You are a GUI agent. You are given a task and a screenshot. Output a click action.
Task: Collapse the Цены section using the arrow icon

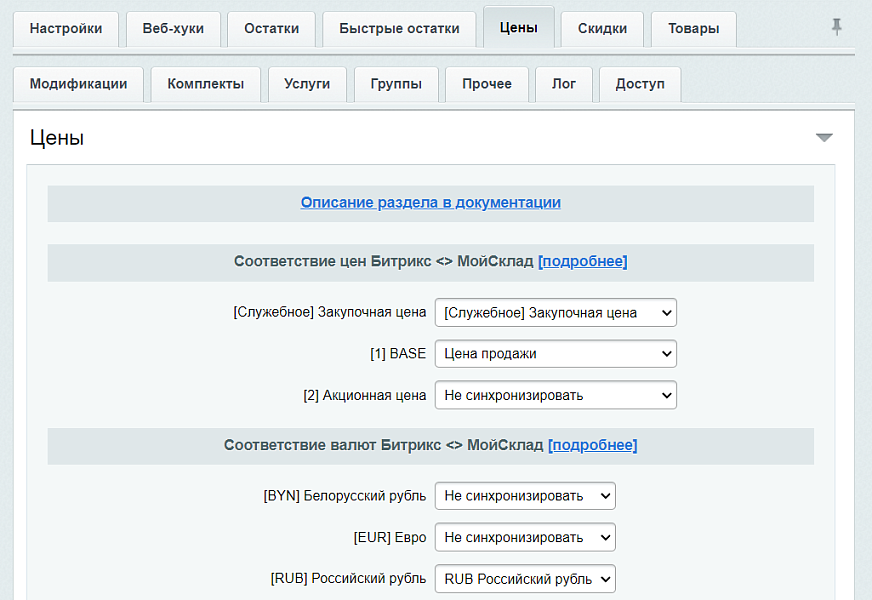[x=824, y=138]
